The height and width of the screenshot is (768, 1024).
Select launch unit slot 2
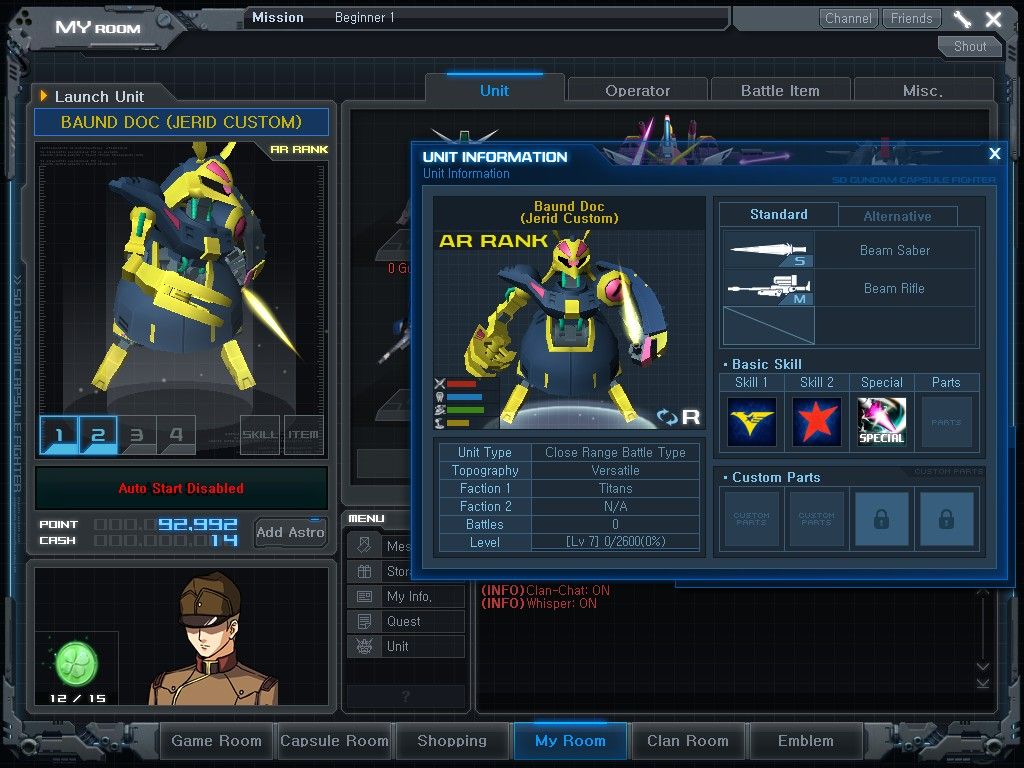pos(98,434)
